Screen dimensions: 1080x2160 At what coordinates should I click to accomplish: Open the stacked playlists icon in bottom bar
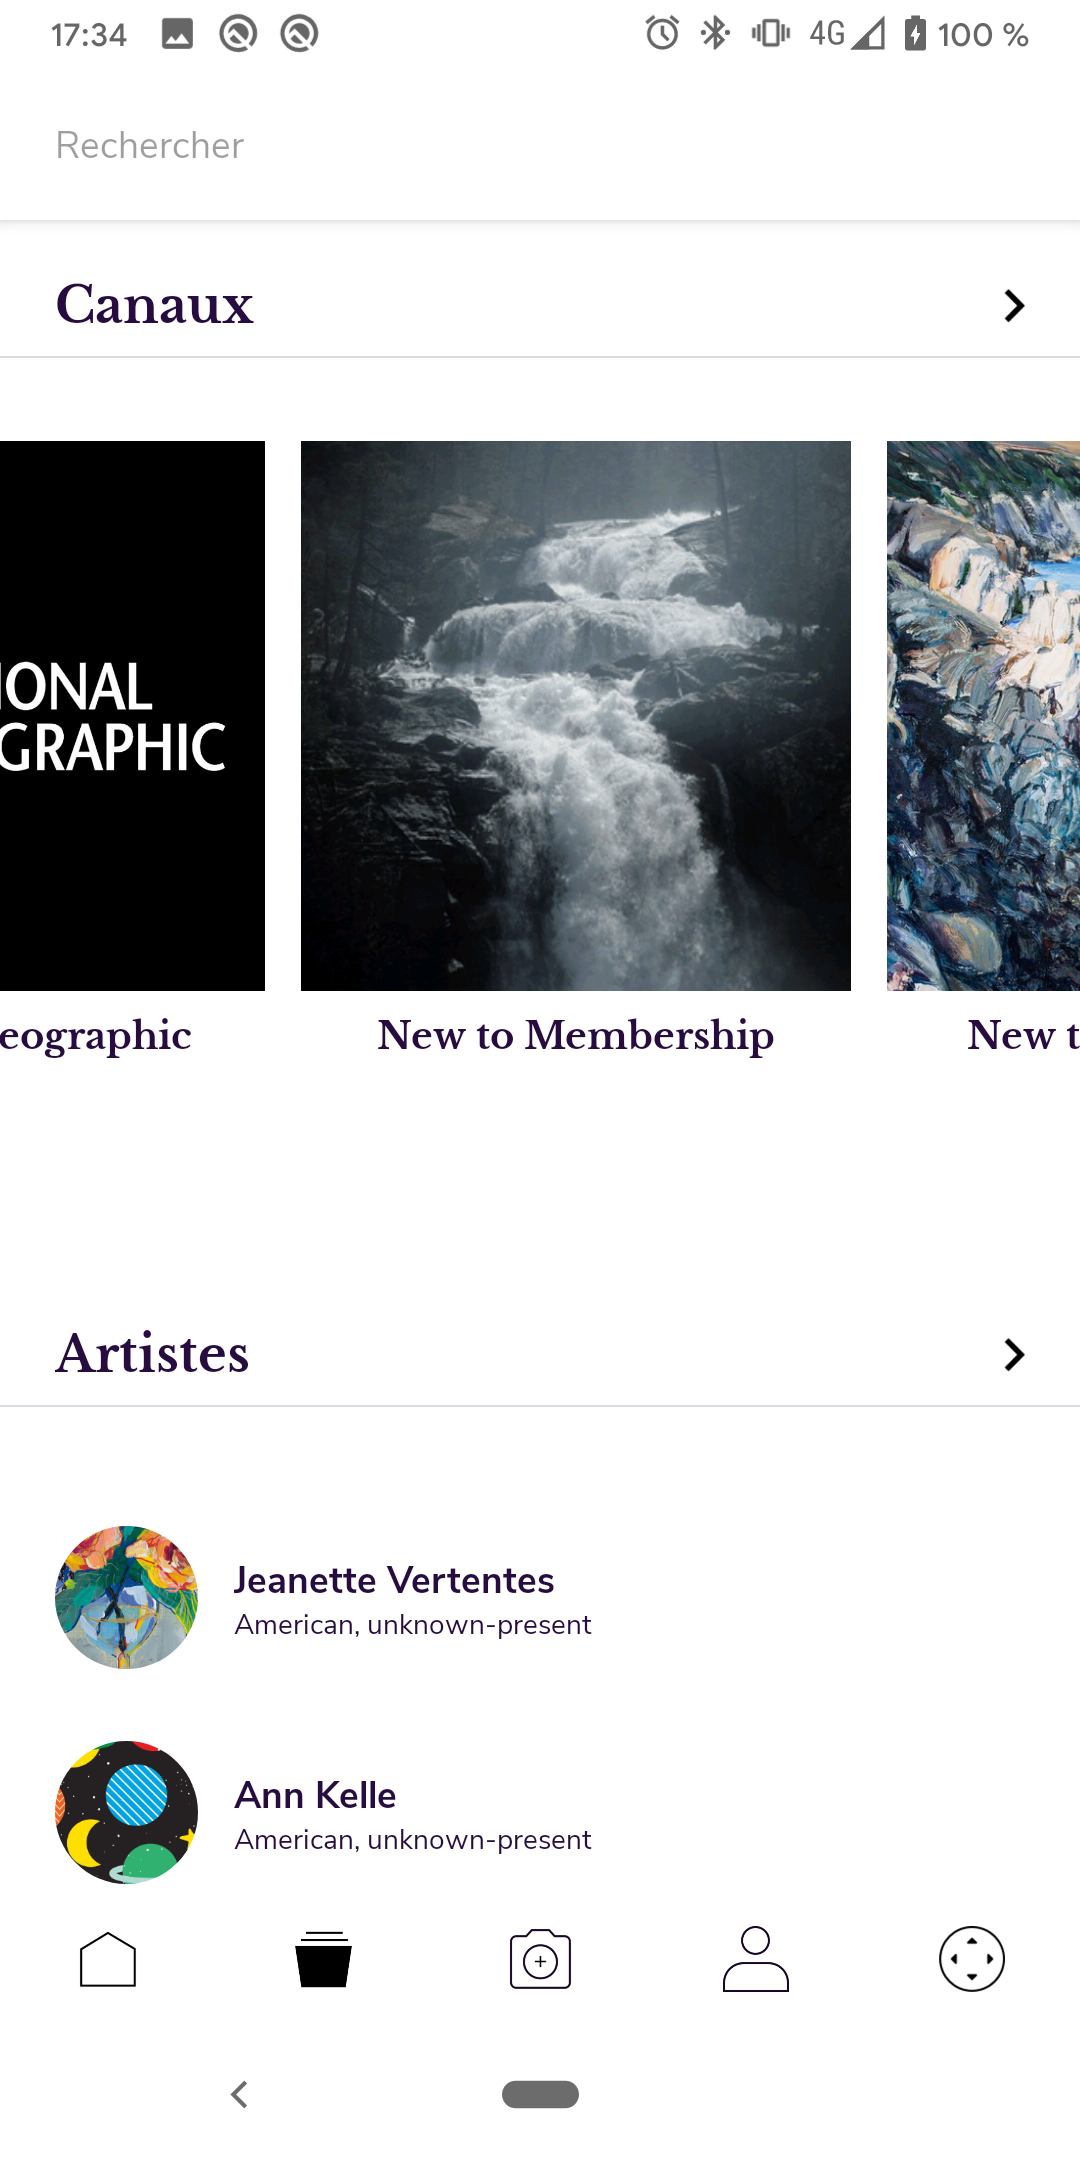324,1959
